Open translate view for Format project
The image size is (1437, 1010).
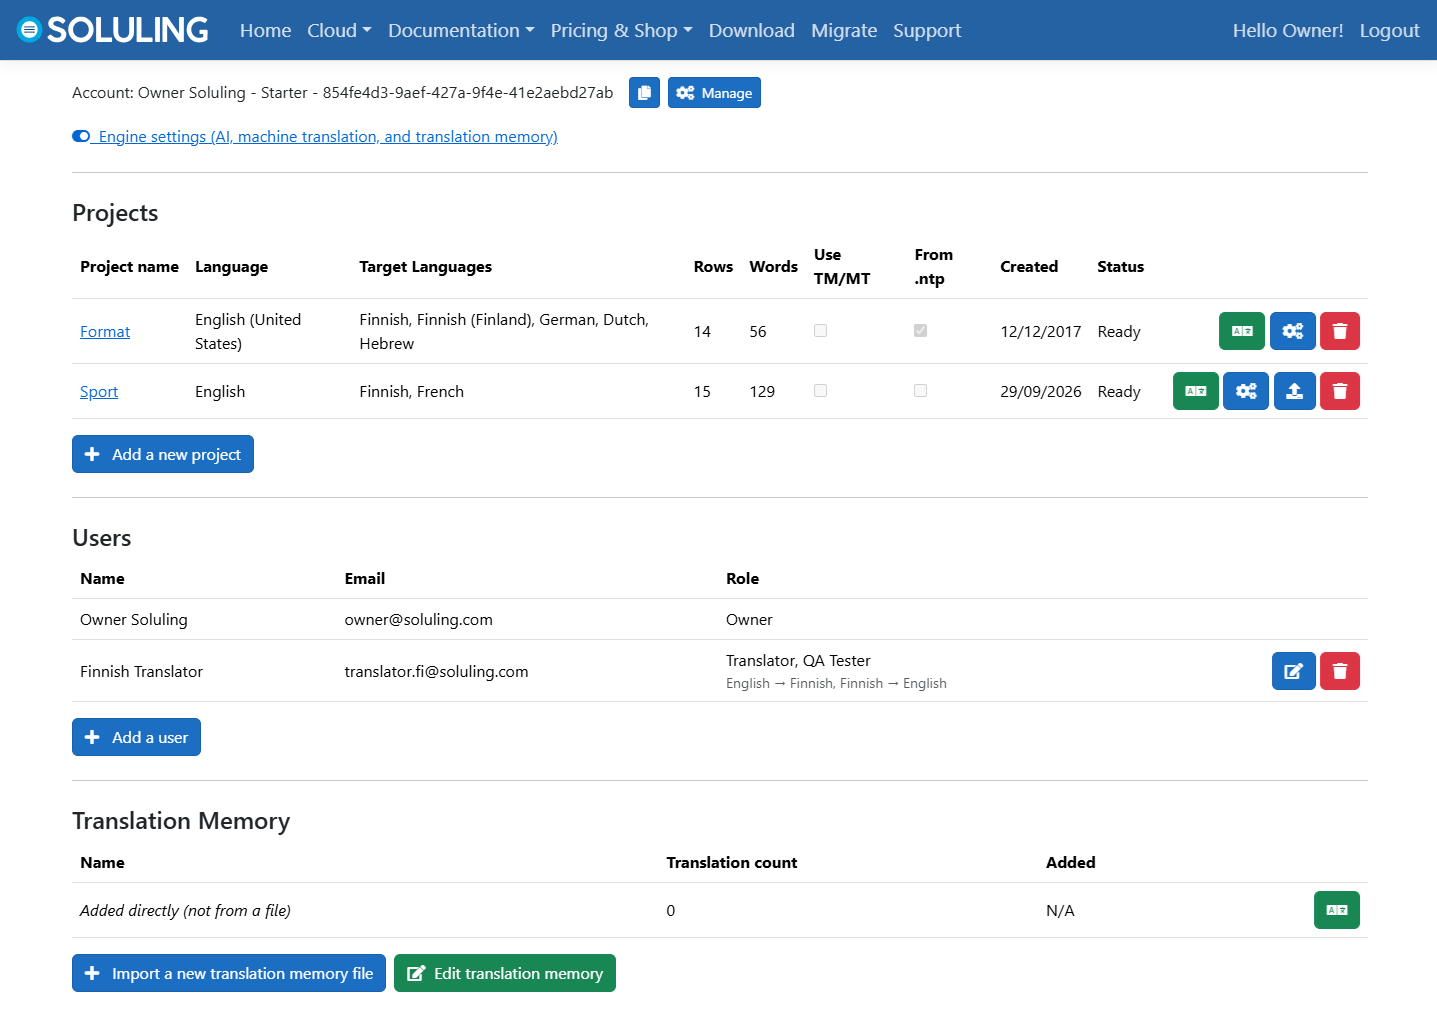pyautogui.click(x=1242, y=331)
